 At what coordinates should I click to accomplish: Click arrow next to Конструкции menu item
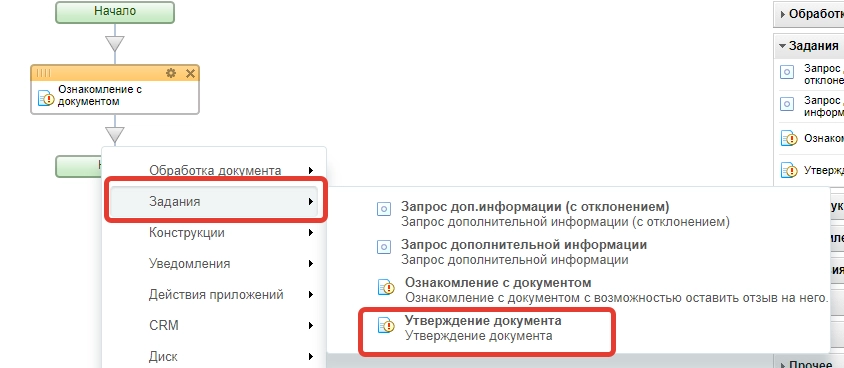pos(311,233)
